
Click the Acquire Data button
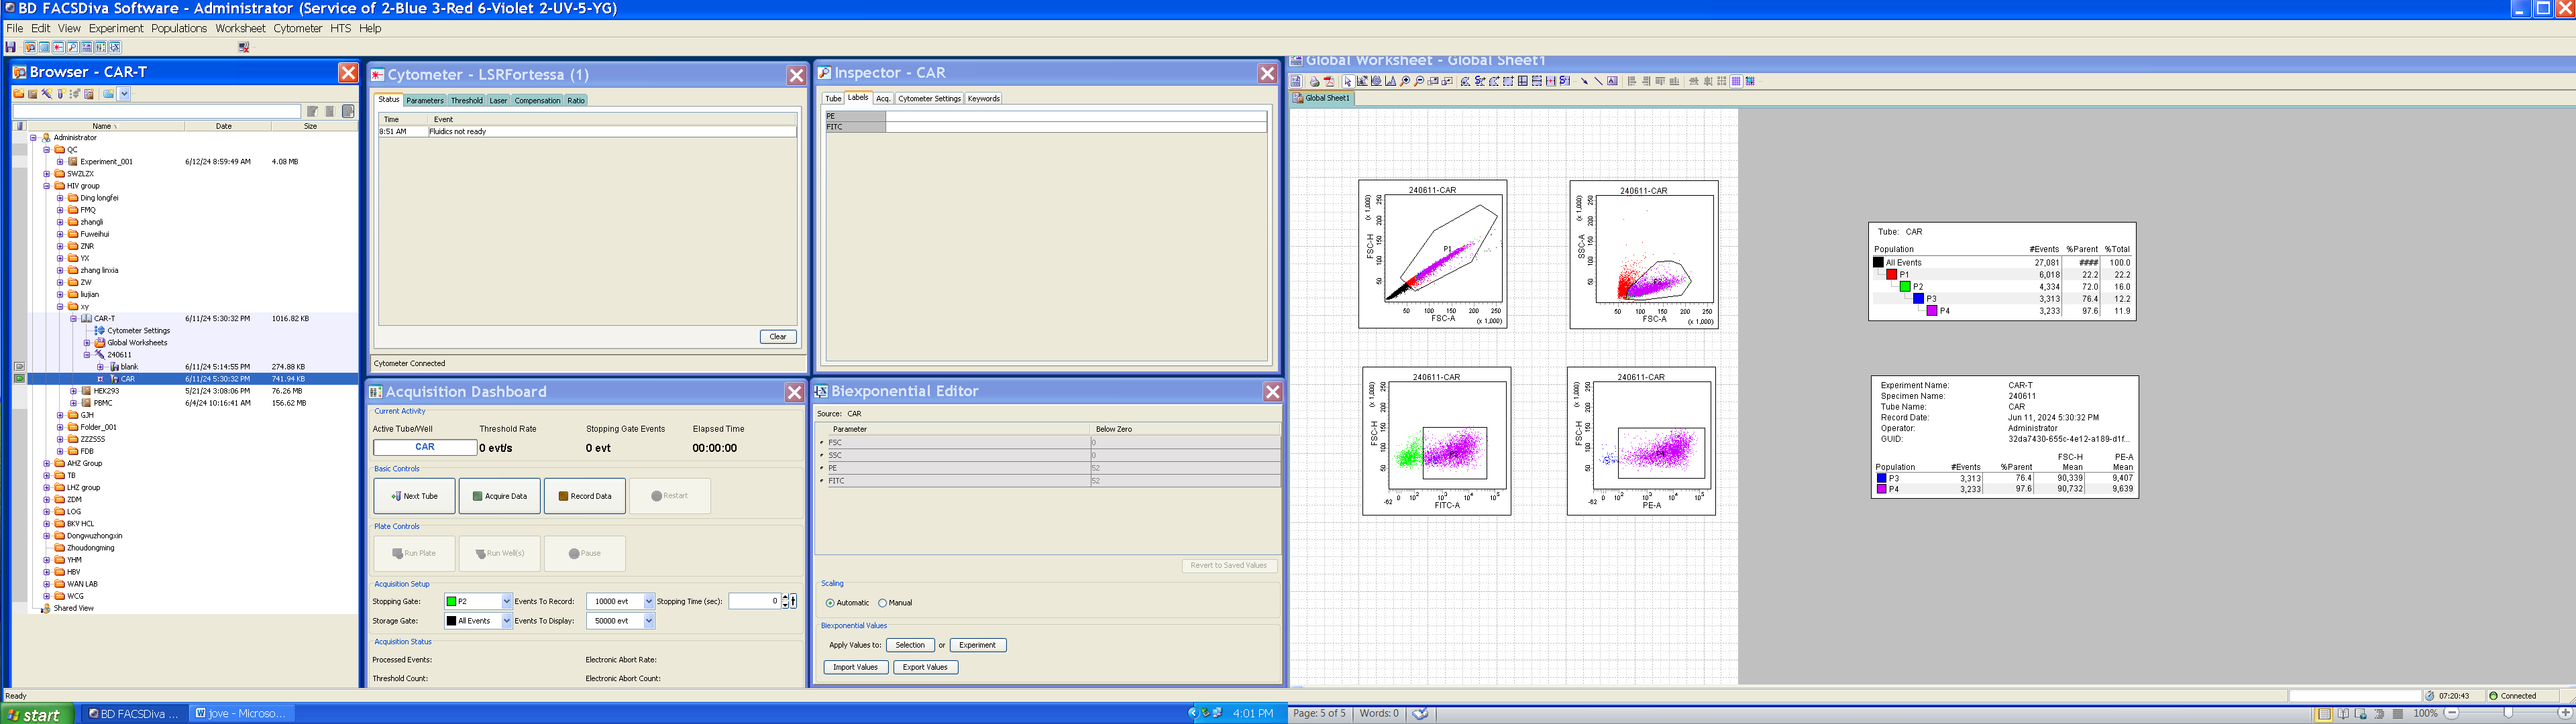[499, 496]
